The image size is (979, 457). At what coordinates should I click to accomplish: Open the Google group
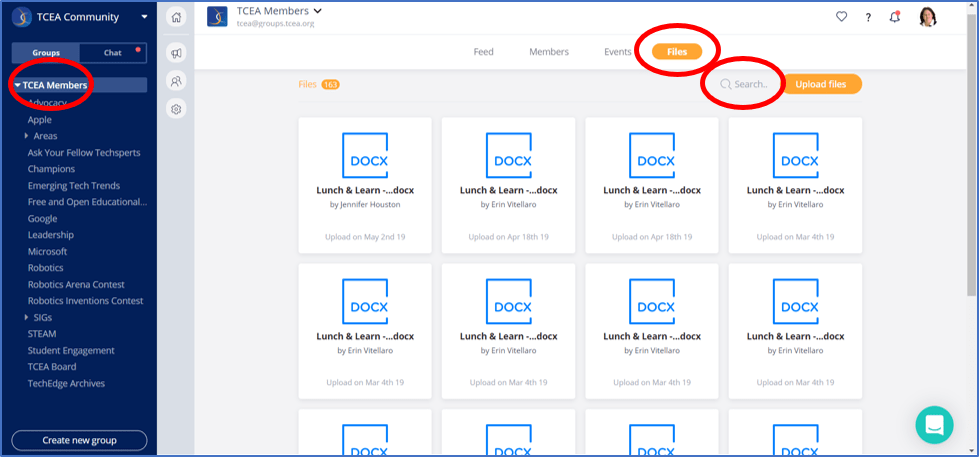pyautogui.click(x=42, y=219)
